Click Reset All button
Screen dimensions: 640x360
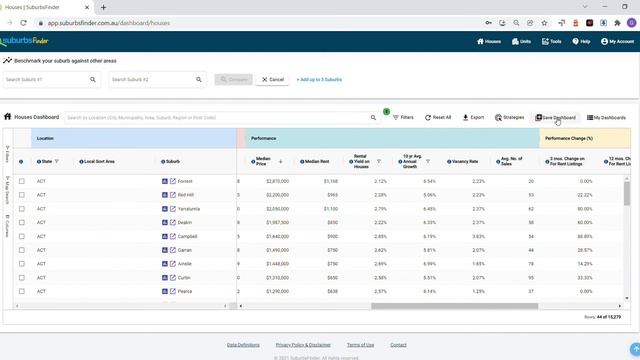tap(438, 118)
